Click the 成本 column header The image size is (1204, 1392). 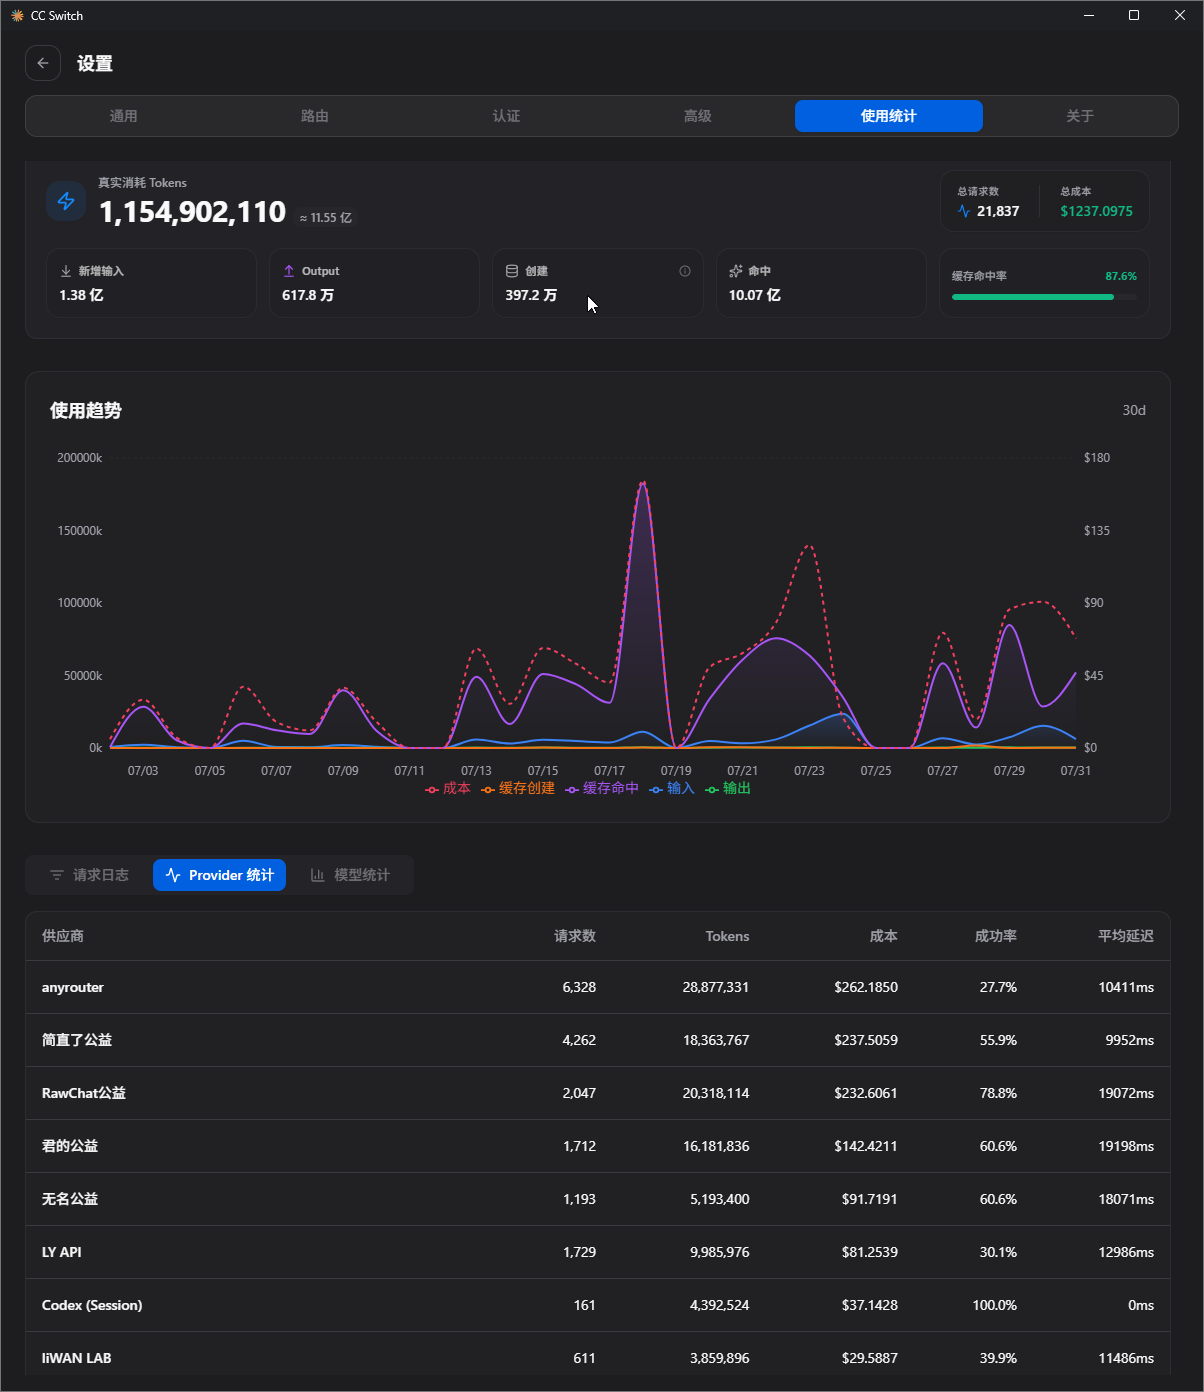(883, 936)
